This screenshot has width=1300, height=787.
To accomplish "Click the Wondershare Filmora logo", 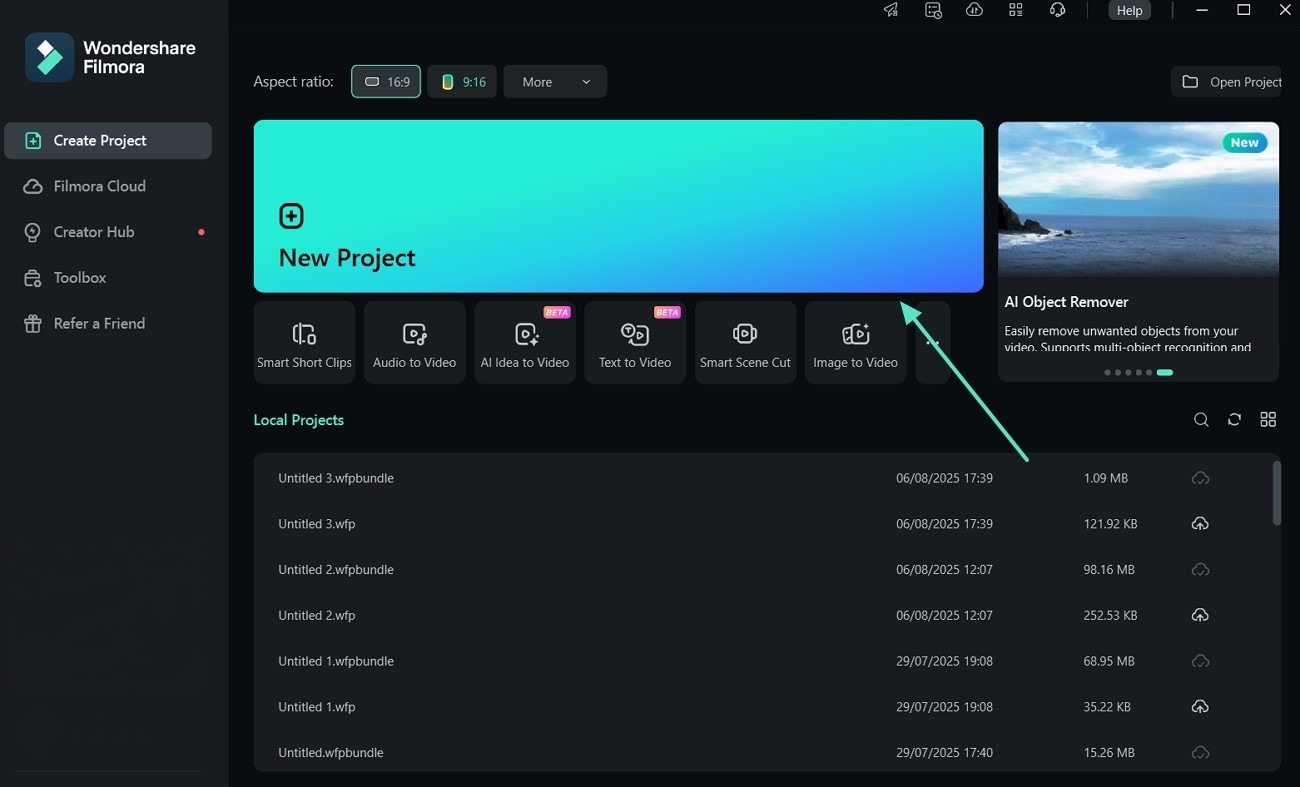I will coord(110,57).
